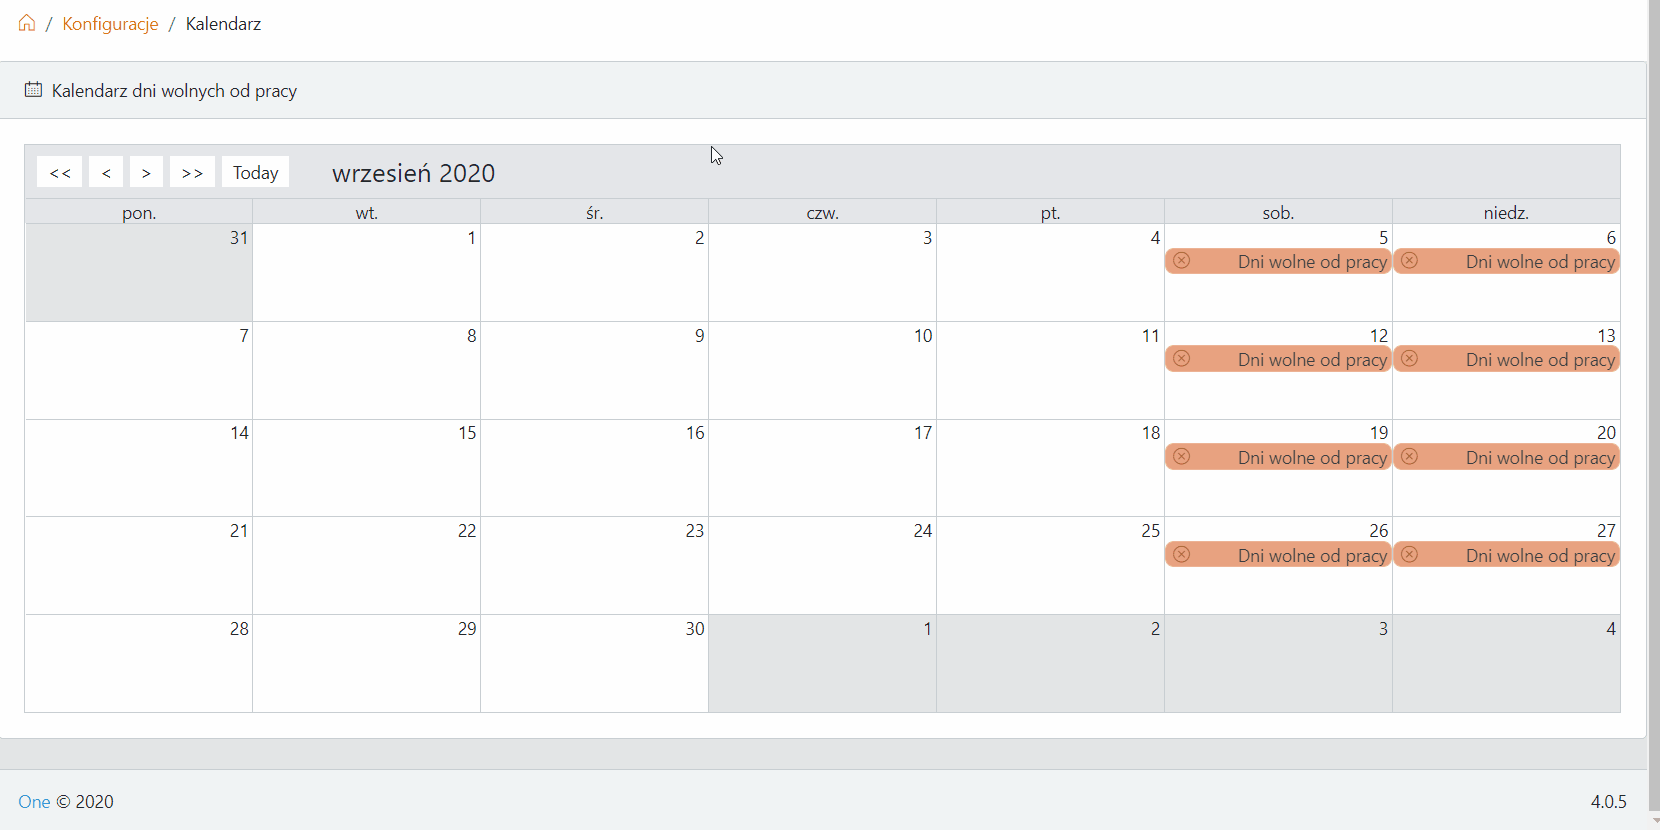The image size is (1660, 830).
Task: Jump to next year with >> button
Action: click(192, 172)
